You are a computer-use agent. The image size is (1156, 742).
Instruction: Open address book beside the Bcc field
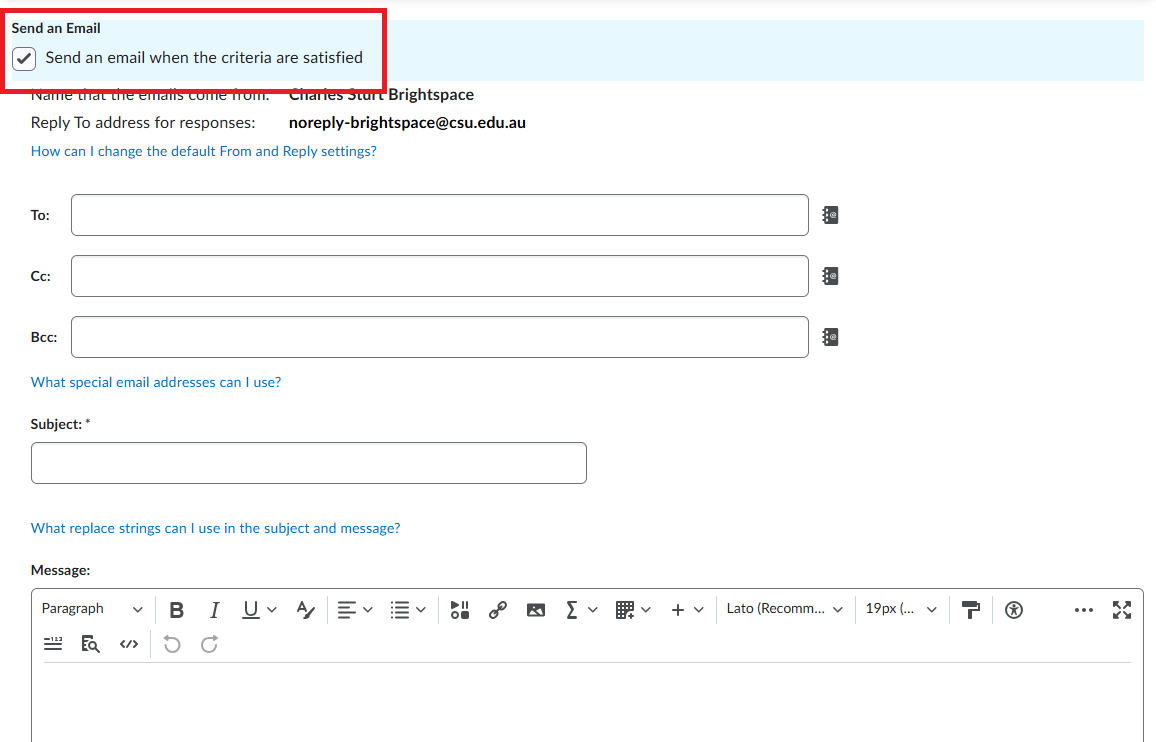pos(830,337)
